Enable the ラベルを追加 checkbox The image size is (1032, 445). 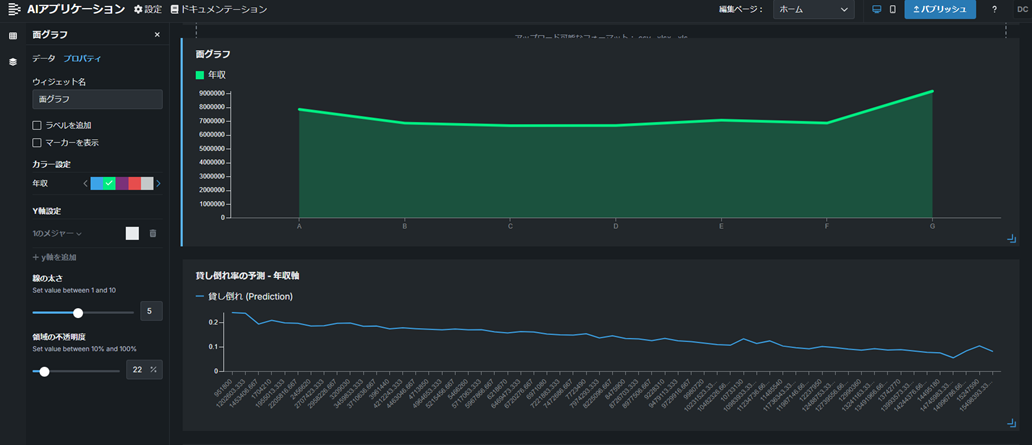(x=37, y=125)
